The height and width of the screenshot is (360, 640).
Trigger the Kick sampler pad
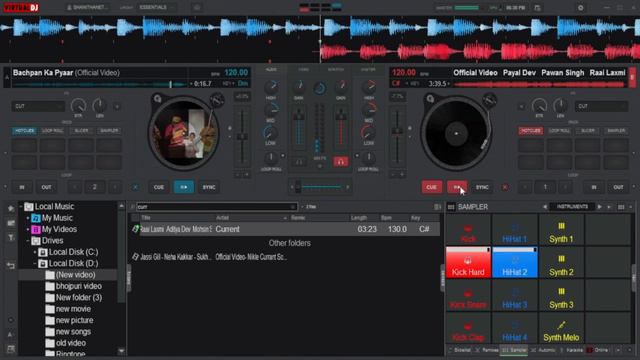468,229
